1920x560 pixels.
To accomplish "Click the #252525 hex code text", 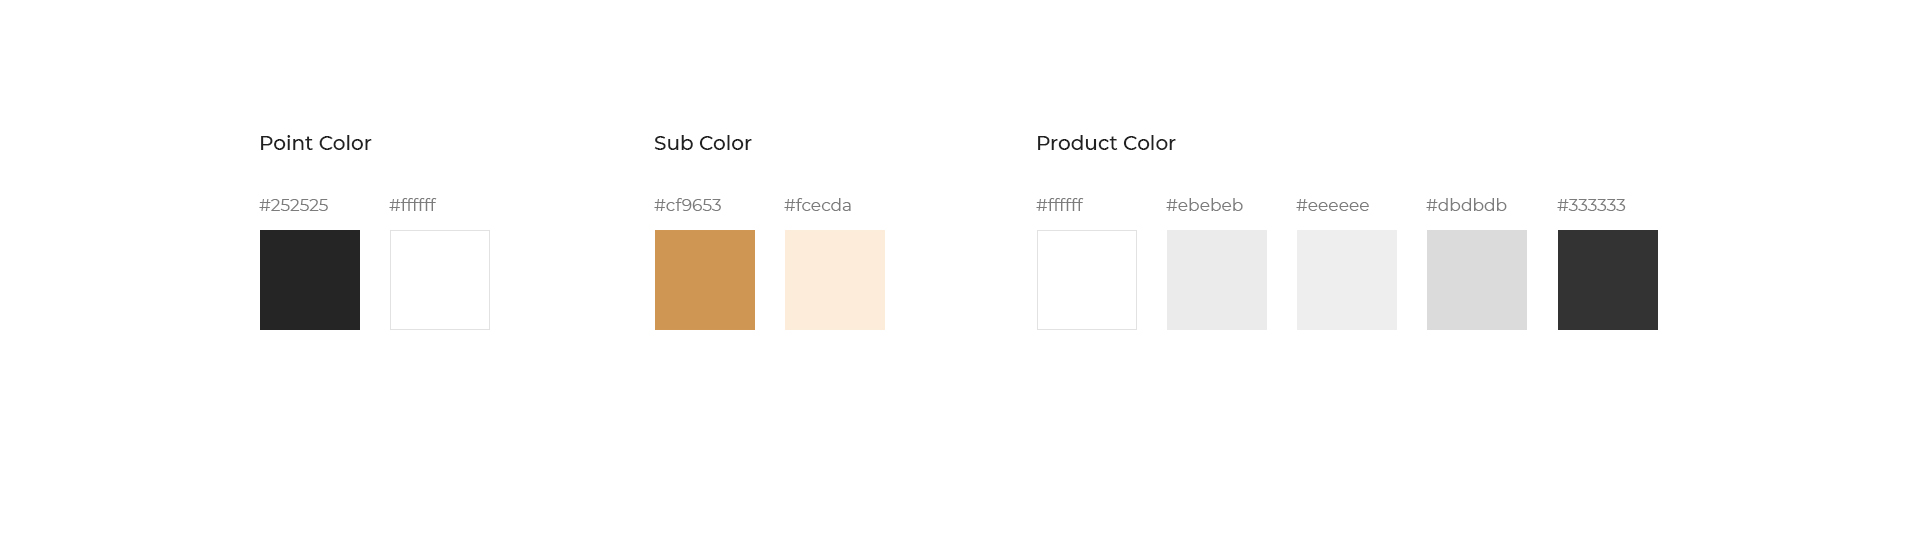I will [294, 205].
